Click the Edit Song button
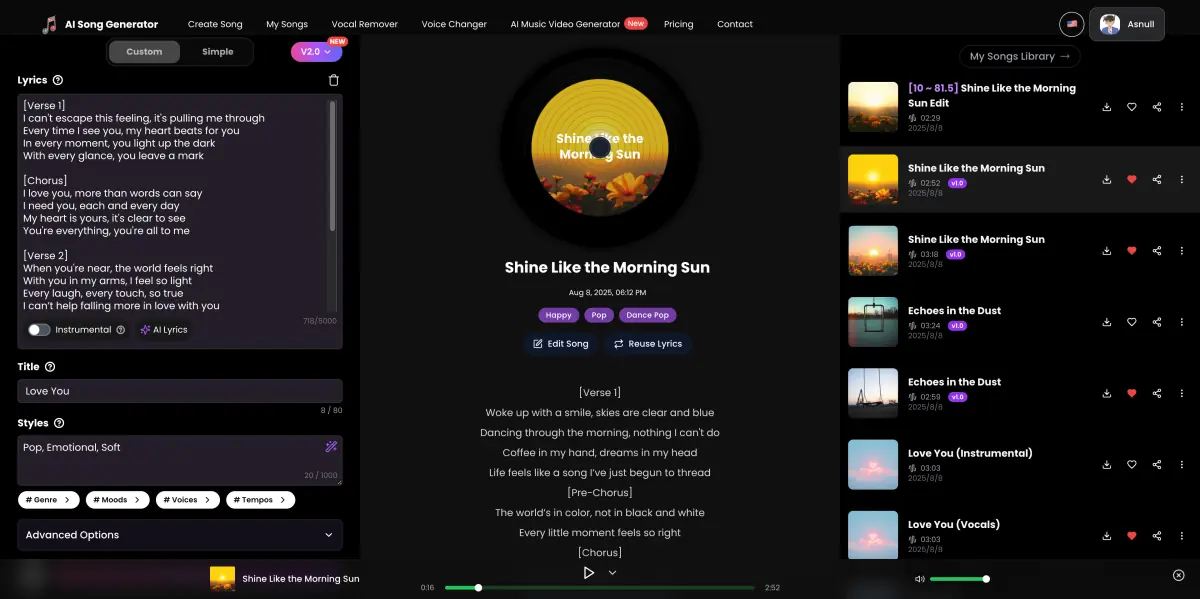The width and height of the screenshot is (1200, 599). 560,344
